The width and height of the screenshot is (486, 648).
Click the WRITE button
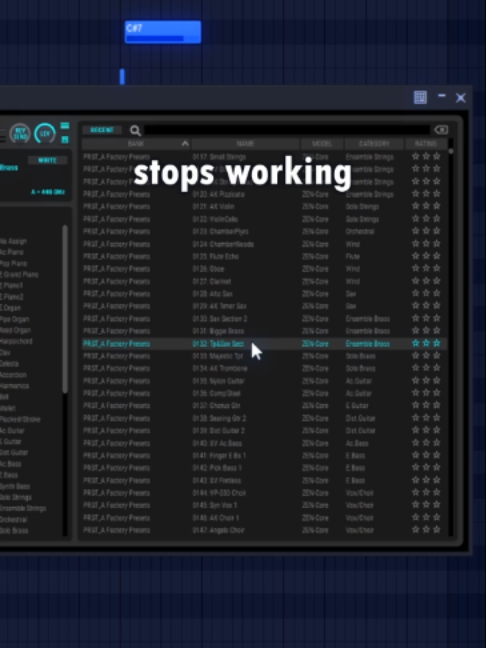click(x=48, y=160)
